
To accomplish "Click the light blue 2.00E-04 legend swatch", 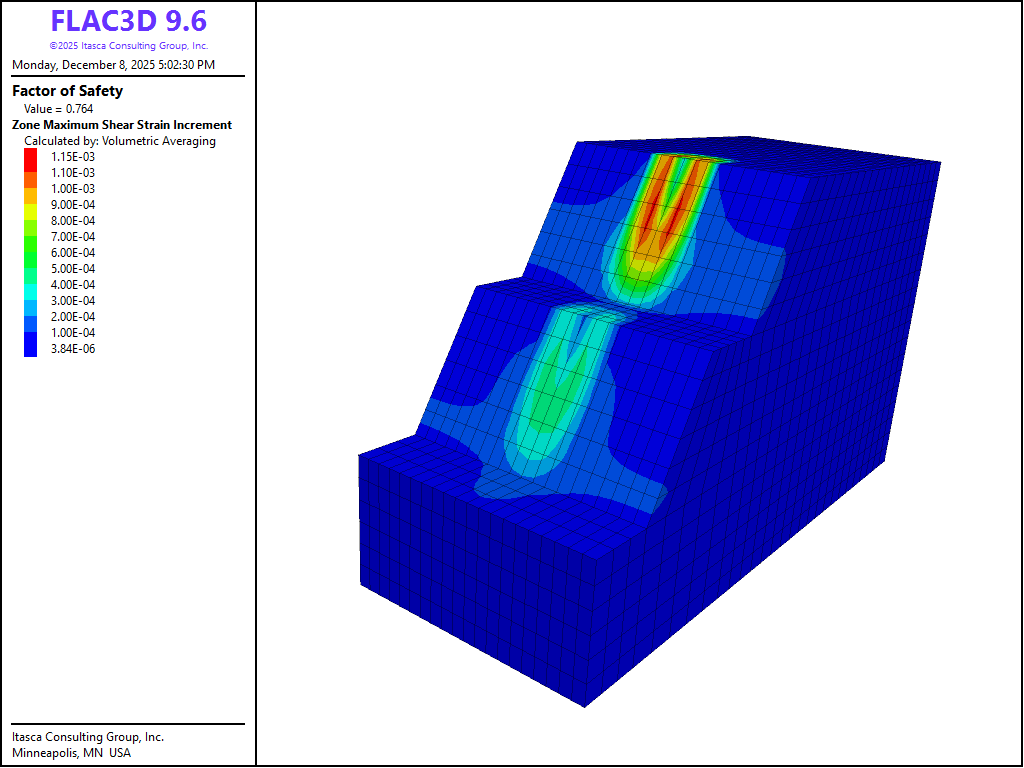I will coord(30,317).
